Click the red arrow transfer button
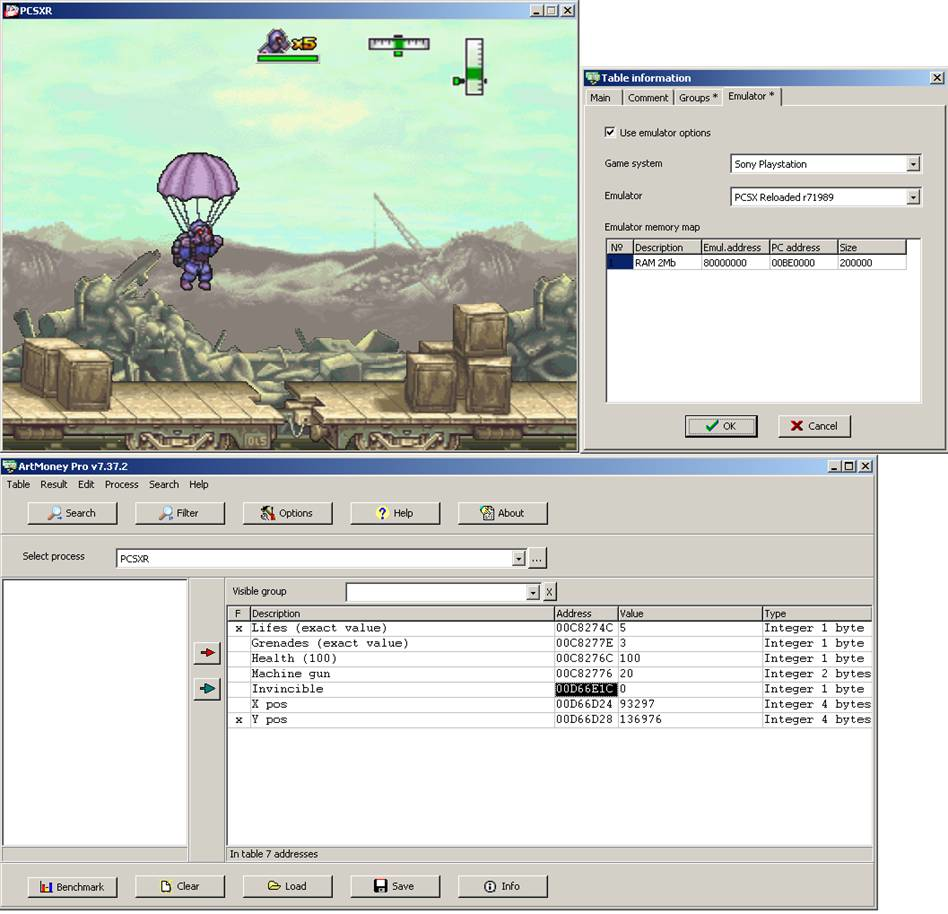Image resolution: width=948 pixels, height=914 pixels. tap(207, 653)
